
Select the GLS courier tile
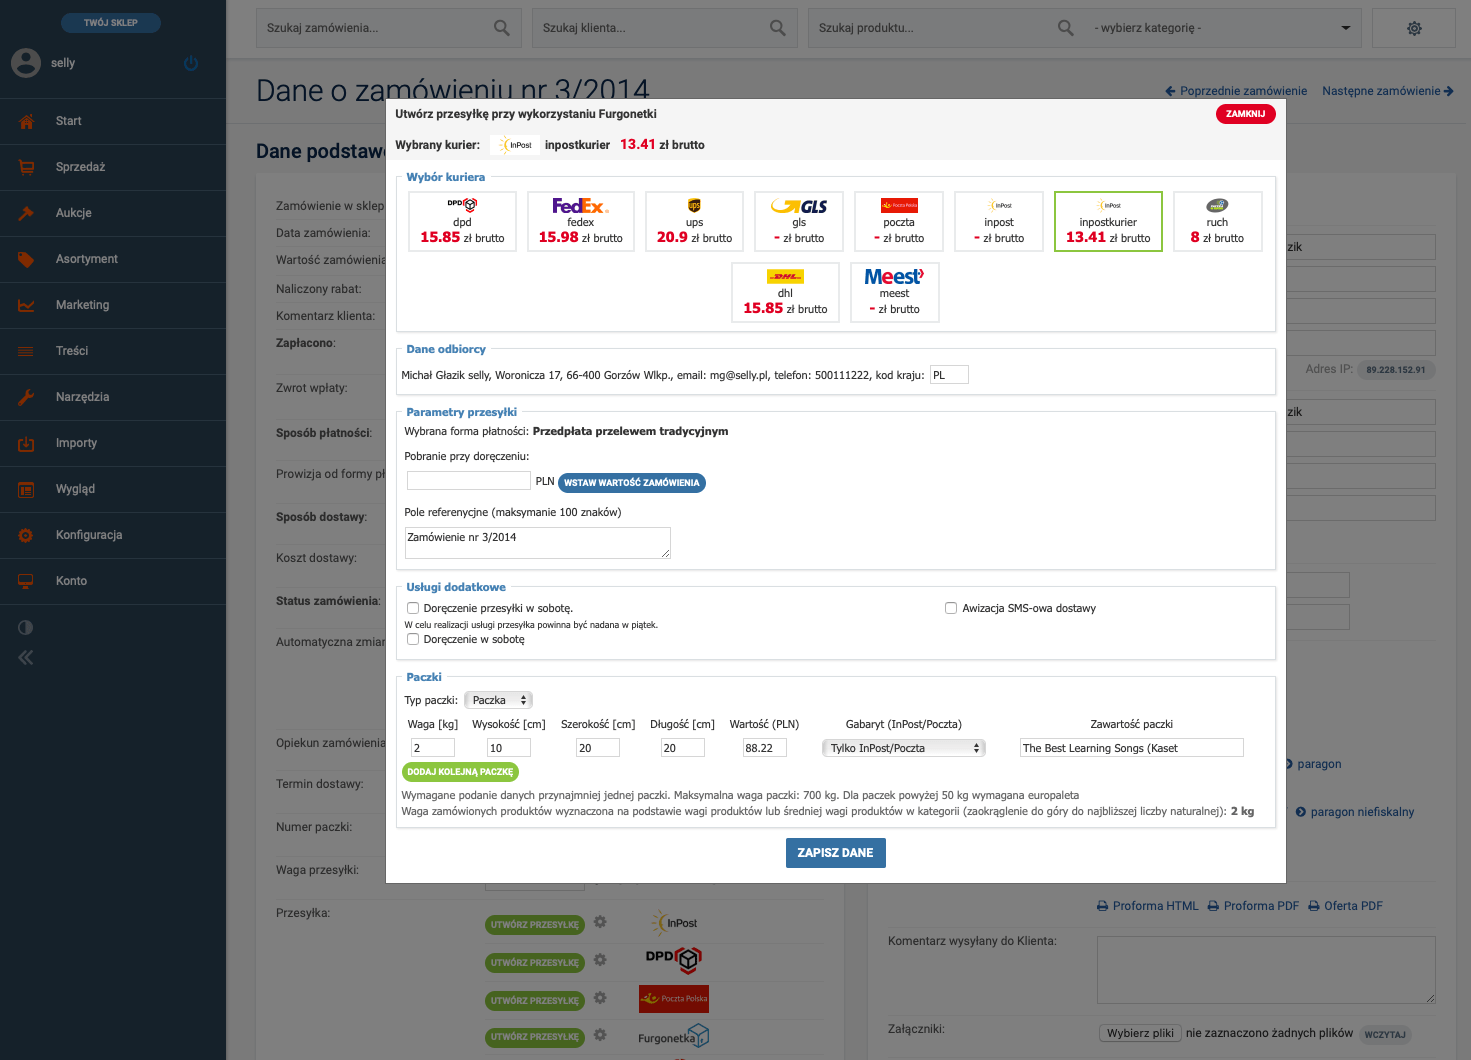coord(799,221)
